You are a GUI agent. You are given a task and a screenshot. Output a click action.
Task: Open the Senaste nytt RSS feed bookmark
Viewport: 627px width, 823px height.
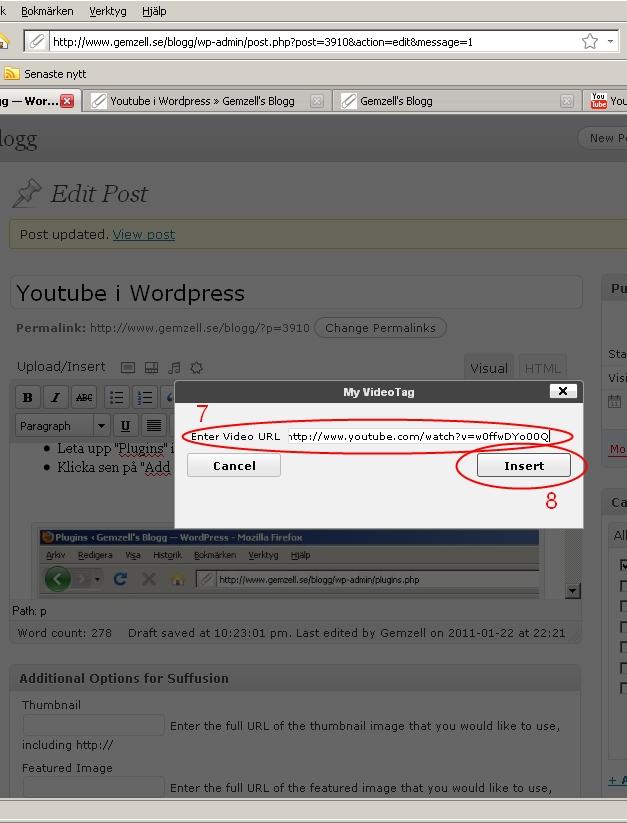(45, 74)
